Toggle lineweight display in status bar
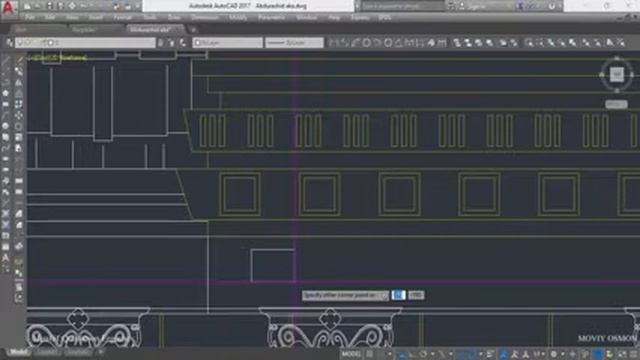 pyautogui.click(x=491, y=354)
